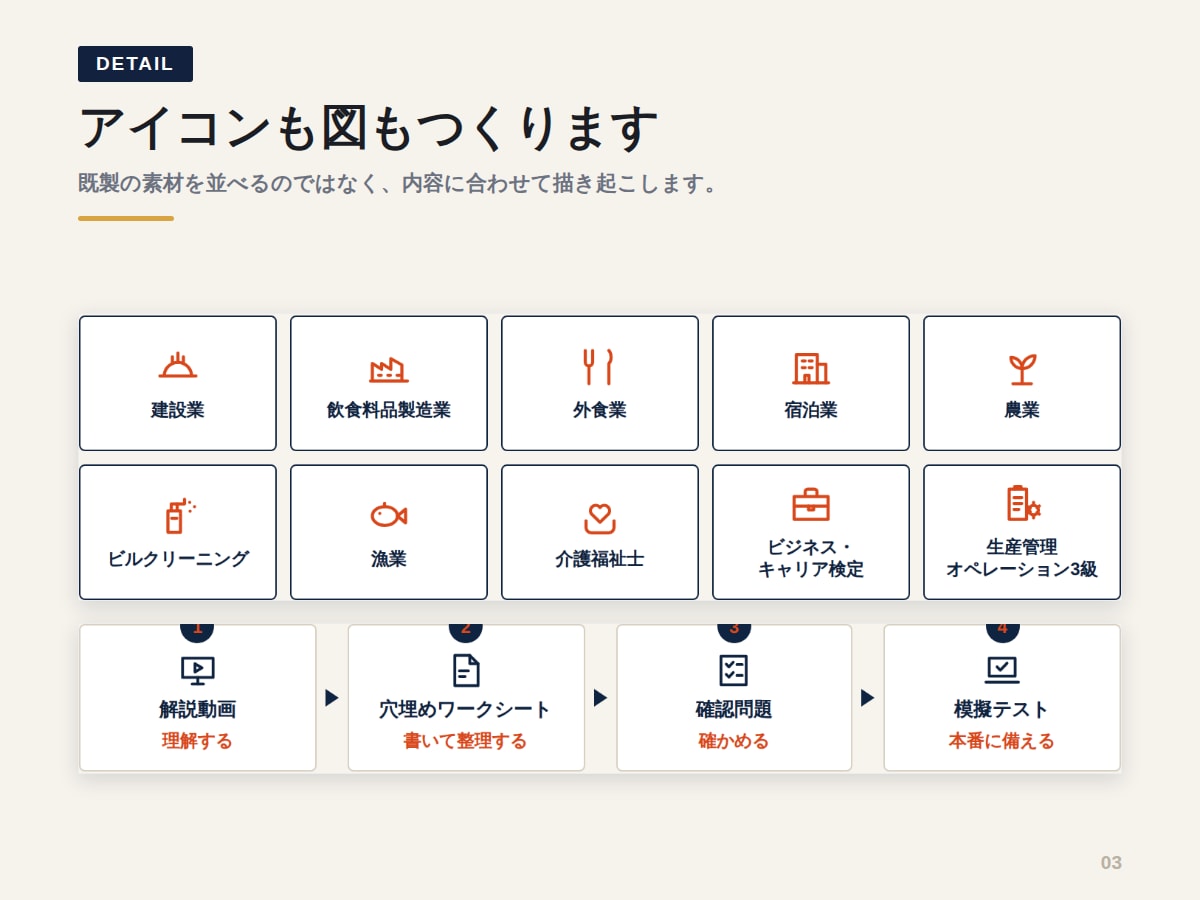The width and height of the screenshot is (1200, 900).
Task: Click the 漁業 label
Action: [389, 559]
